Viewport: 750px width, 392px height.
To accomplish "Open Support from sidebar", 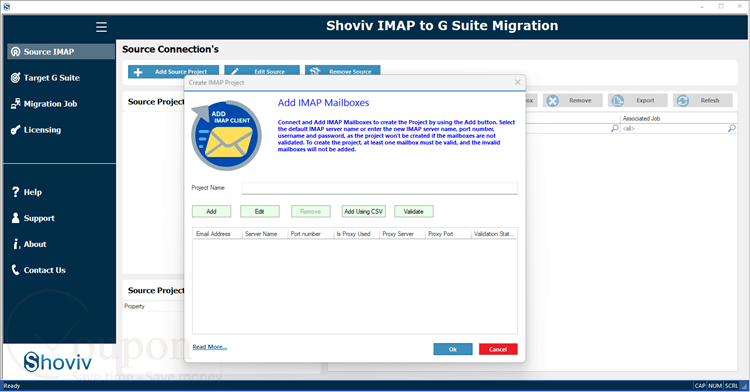I will tap(39, 218).
